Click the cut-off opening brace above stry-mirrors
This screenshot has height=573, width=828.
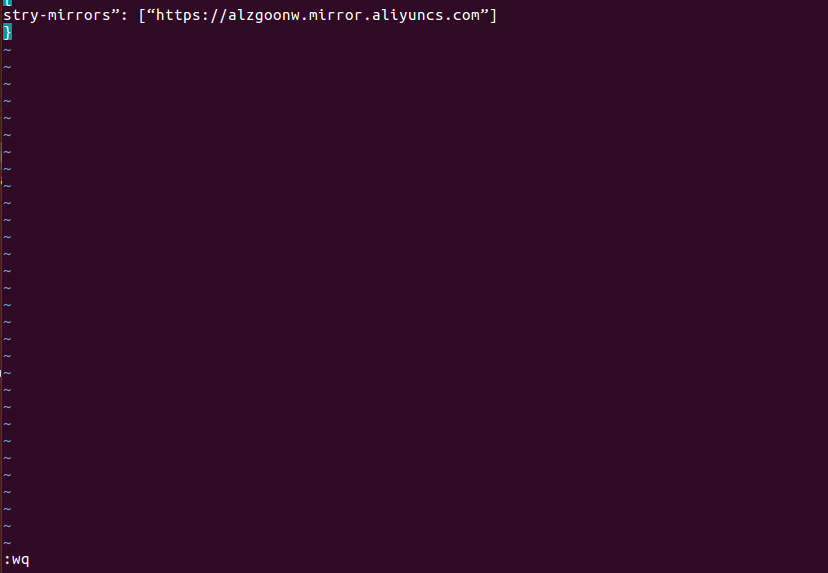(7, 2)
